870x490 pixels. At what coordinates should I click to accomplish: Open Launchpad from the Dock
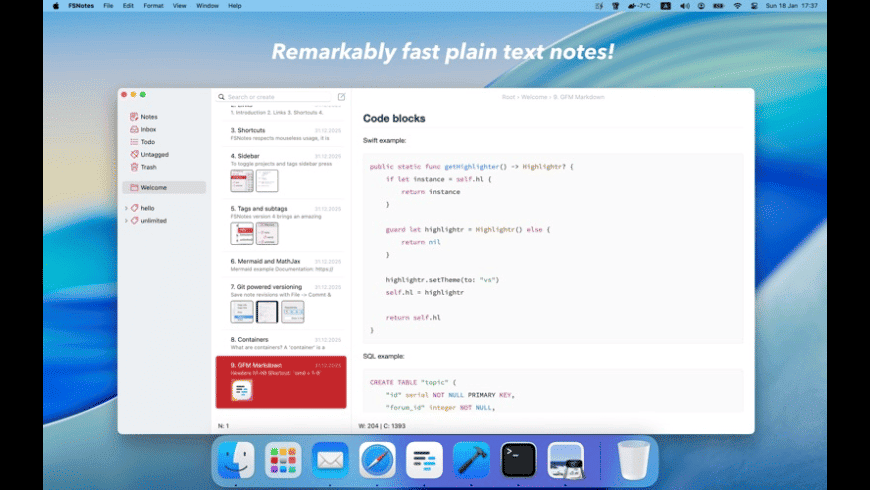point(283,460)
